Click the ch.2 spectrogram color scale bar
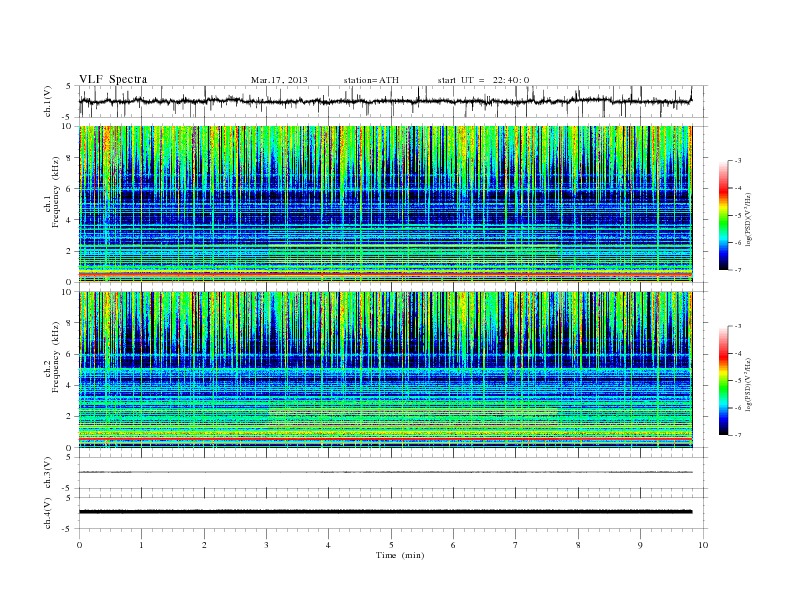Image resolution: width=792 pixels, height=612 pixels. click(x=723, y=380)
